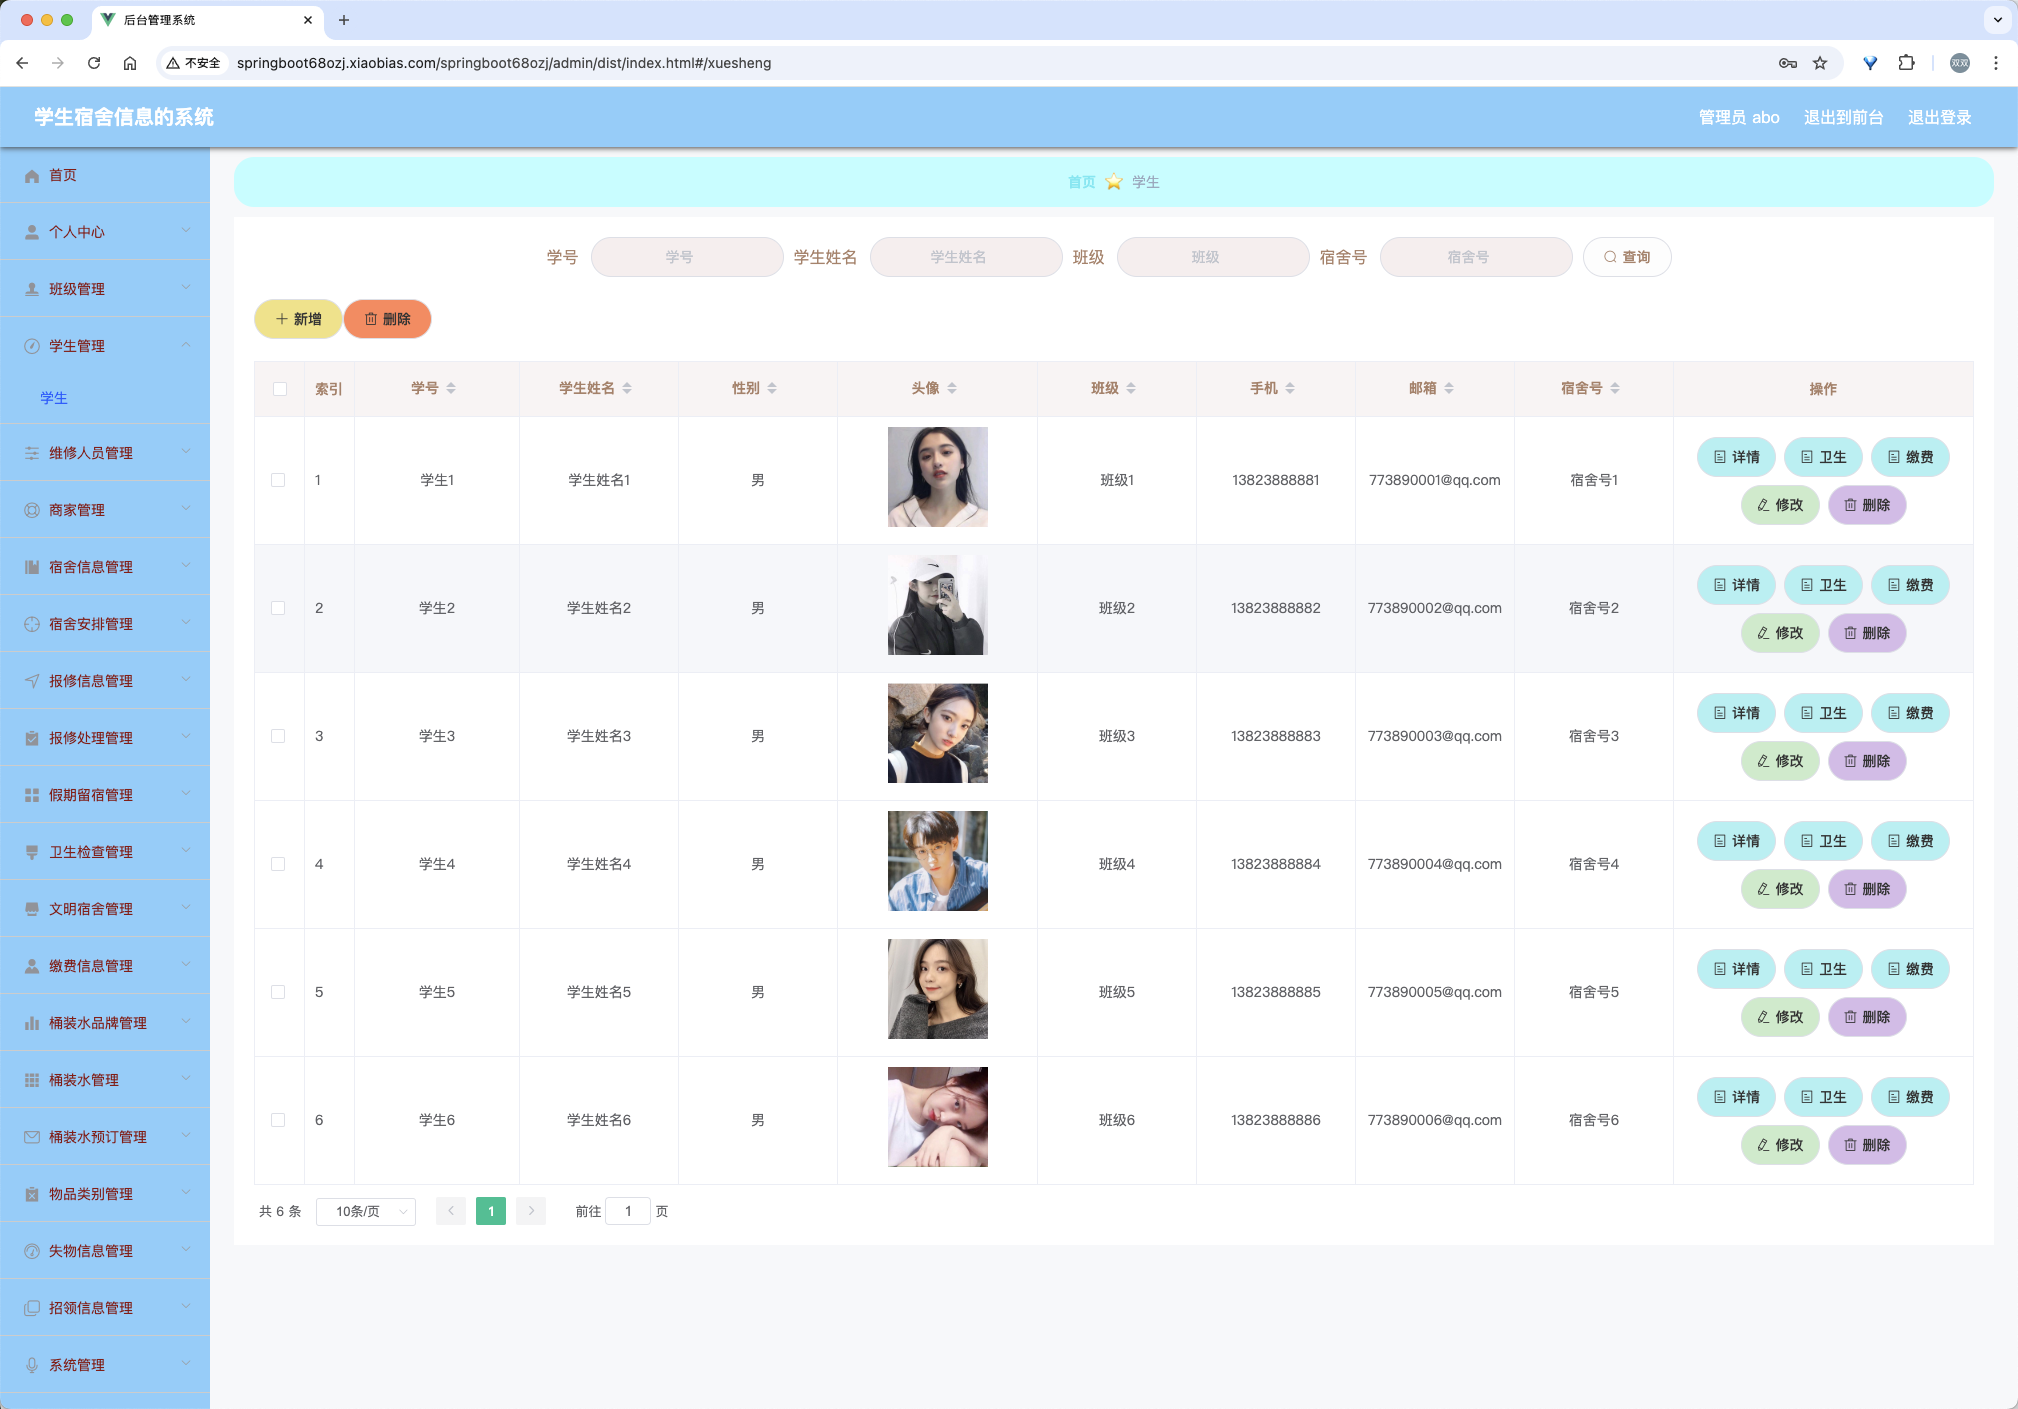Click the clipboard icon beside 报修处理管理
This screenshot has height=1409, width=2018.
click(x=32, y=738)
